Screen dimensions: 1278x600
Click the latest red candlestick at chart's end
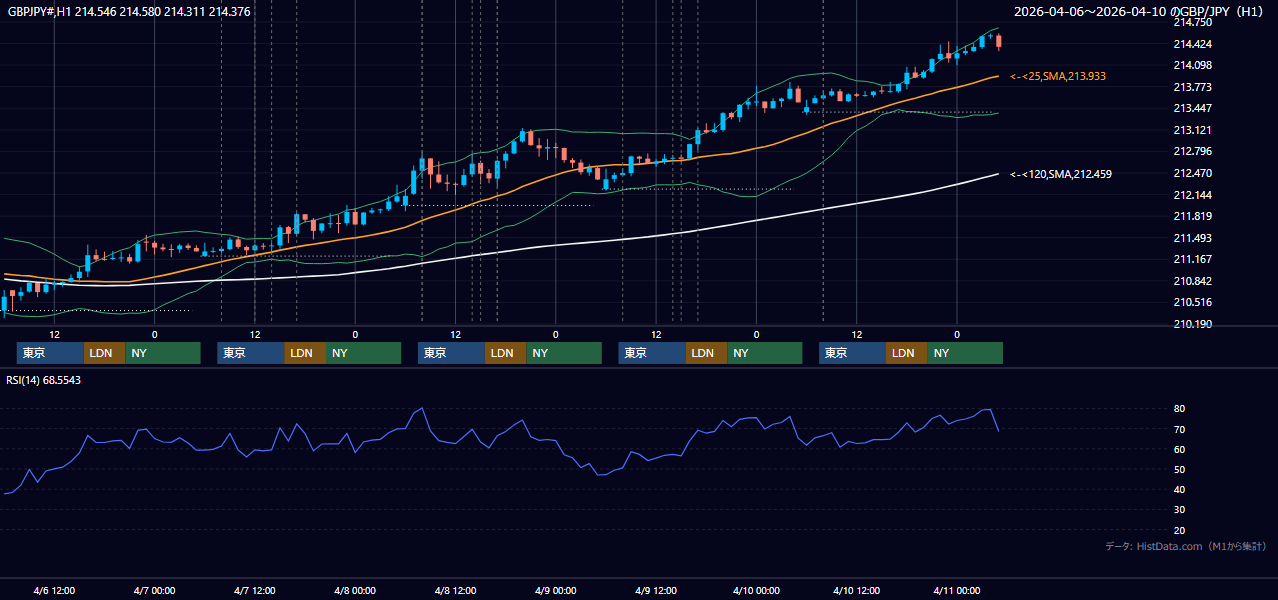(x=999, y=41)
